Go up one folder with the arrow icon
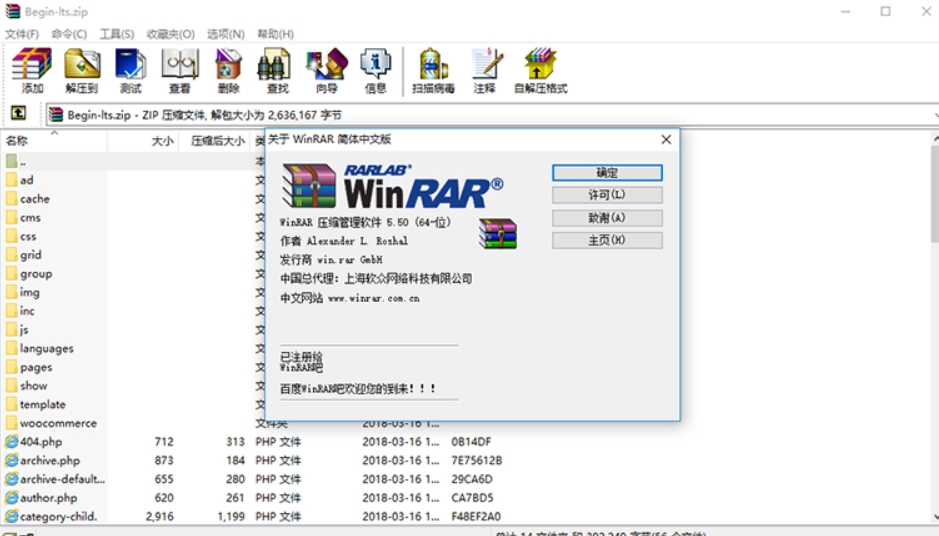Screen dimensions: 939x536 [19, 113]
